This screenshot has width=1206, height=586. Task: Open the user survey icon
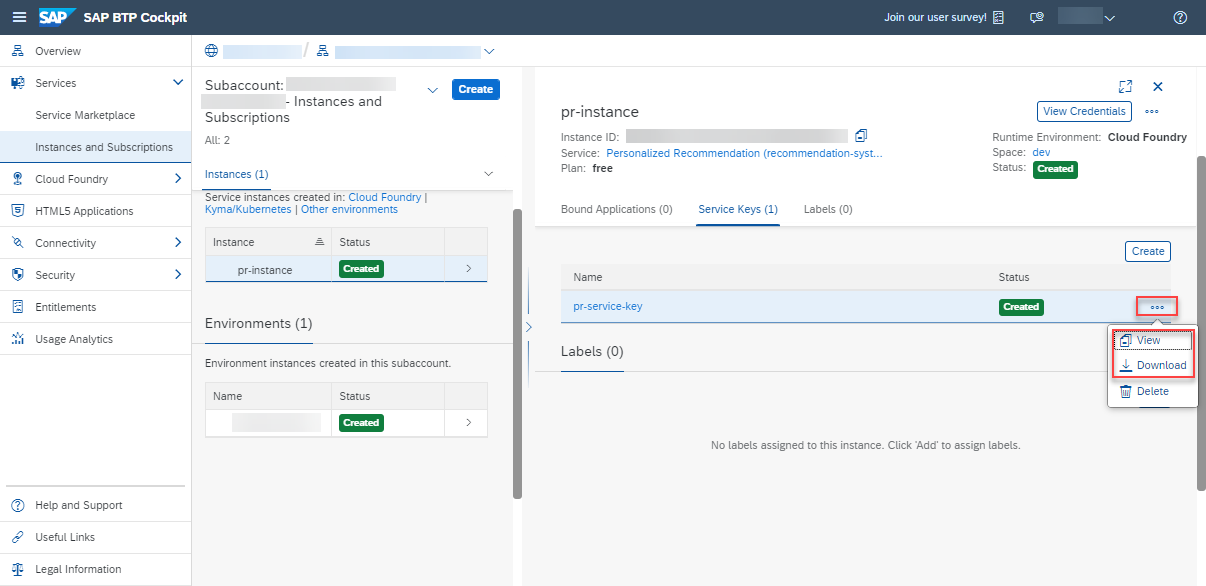click(x=998, y=17)
